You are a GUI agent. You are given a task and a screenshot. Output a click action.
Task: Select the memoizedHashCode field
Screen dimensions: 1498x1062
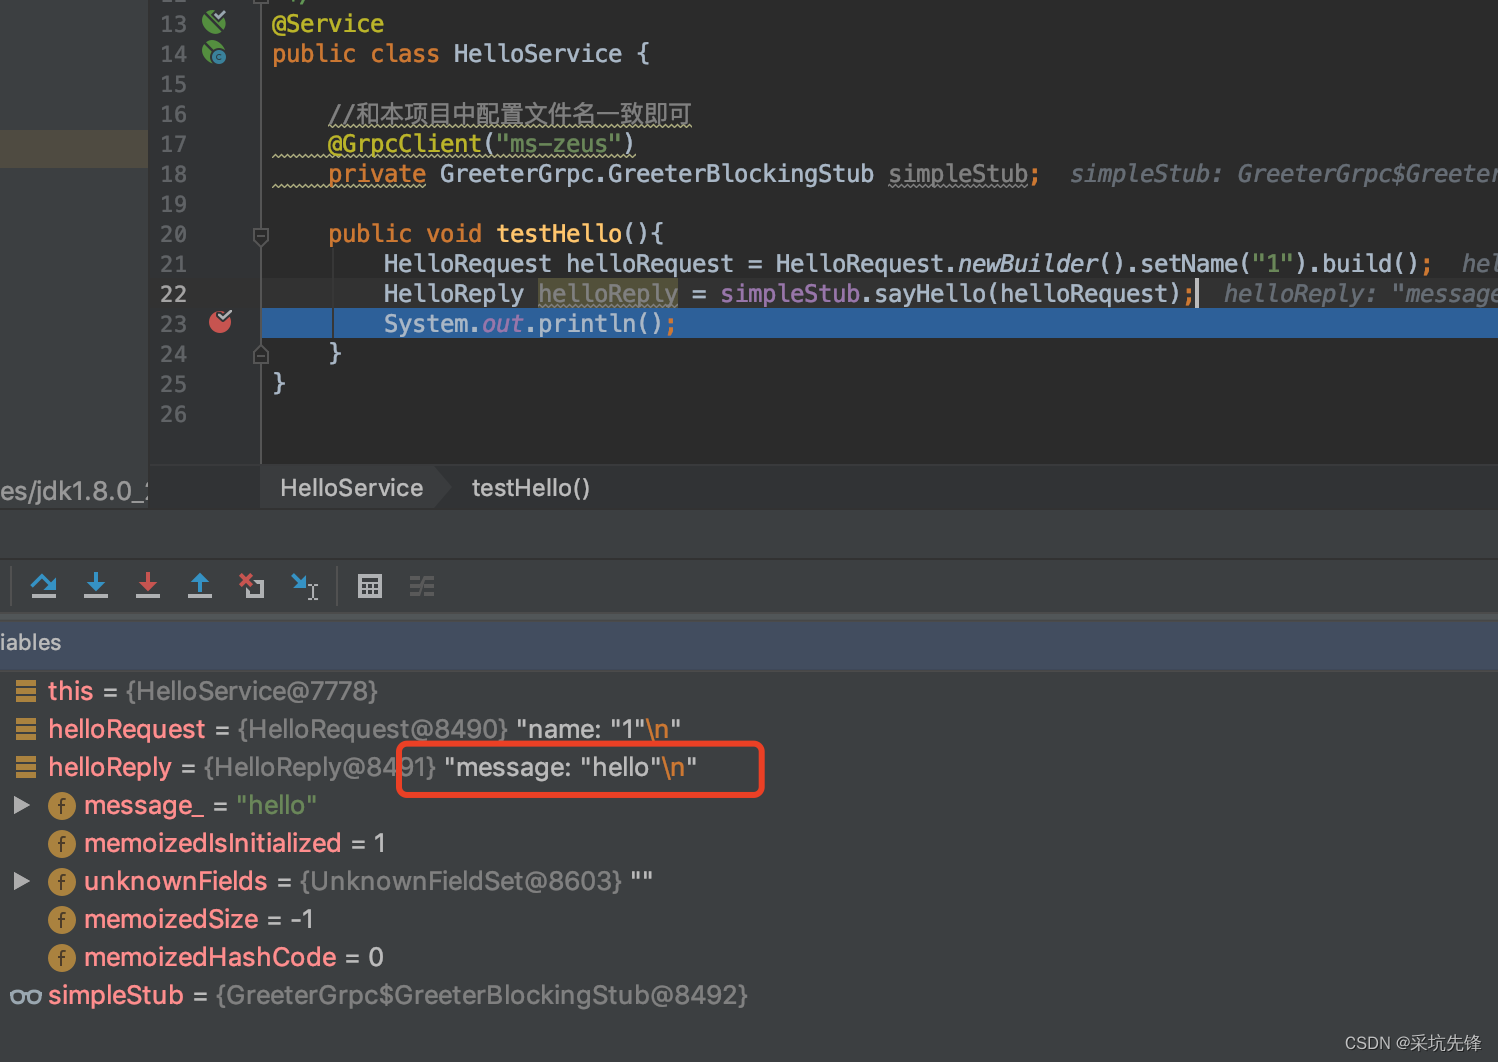point(749,957)
